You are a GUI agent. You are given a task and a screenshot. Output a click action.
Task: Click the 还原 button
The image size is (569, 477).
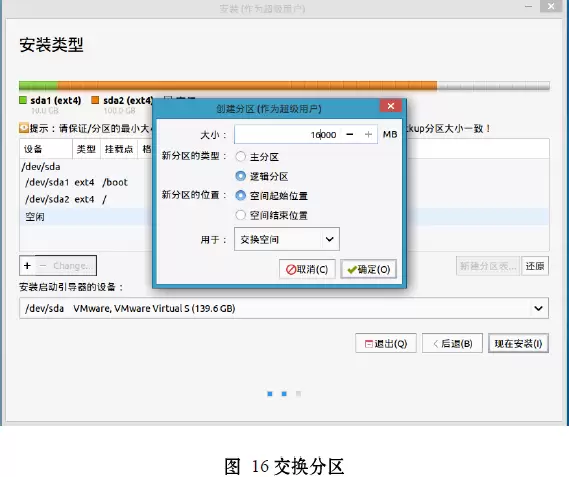point(535,266)
